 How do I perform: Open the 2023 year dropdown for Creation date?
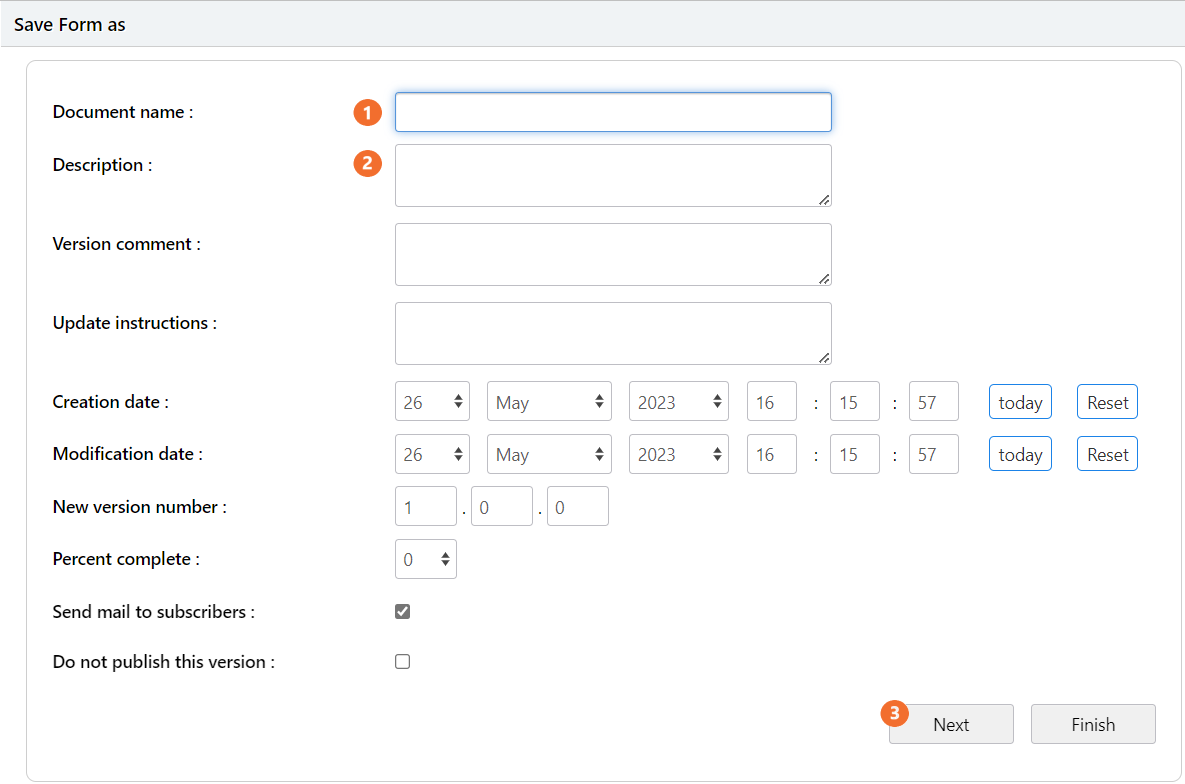(678, 401)
